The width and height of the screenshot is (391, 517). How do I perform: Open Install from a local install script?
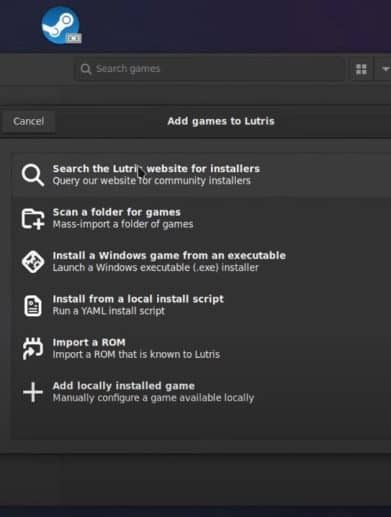[x=138, y=299]
